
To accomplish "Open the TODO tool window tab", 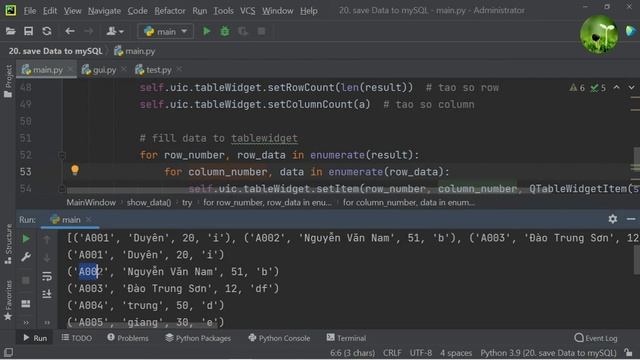I will (x=77, y=338).
